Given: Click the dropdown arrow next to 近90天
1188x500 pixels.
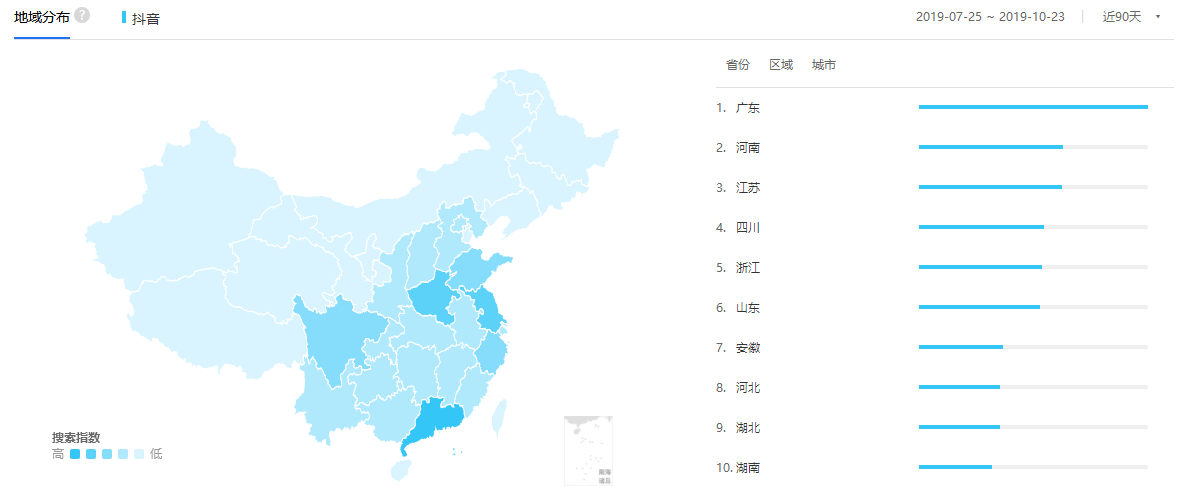Looking at the screenshot, I should pos(1158,17).
